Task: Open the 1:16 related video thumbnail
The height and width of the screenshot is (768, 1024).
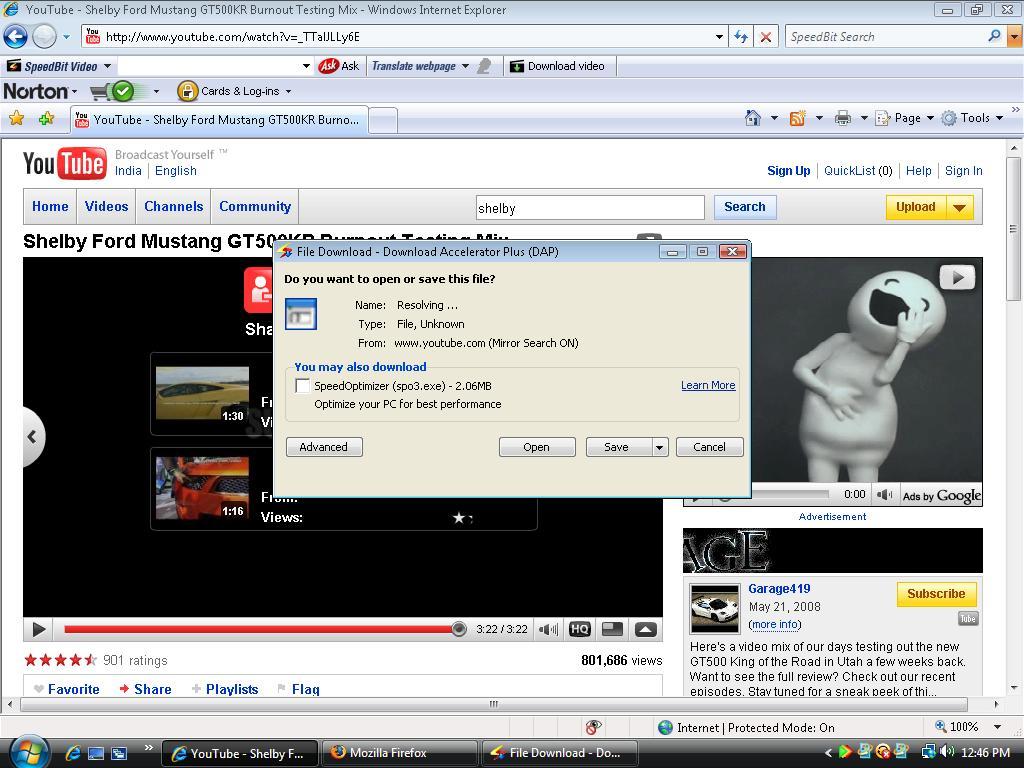Action: [x=202, y=488]
